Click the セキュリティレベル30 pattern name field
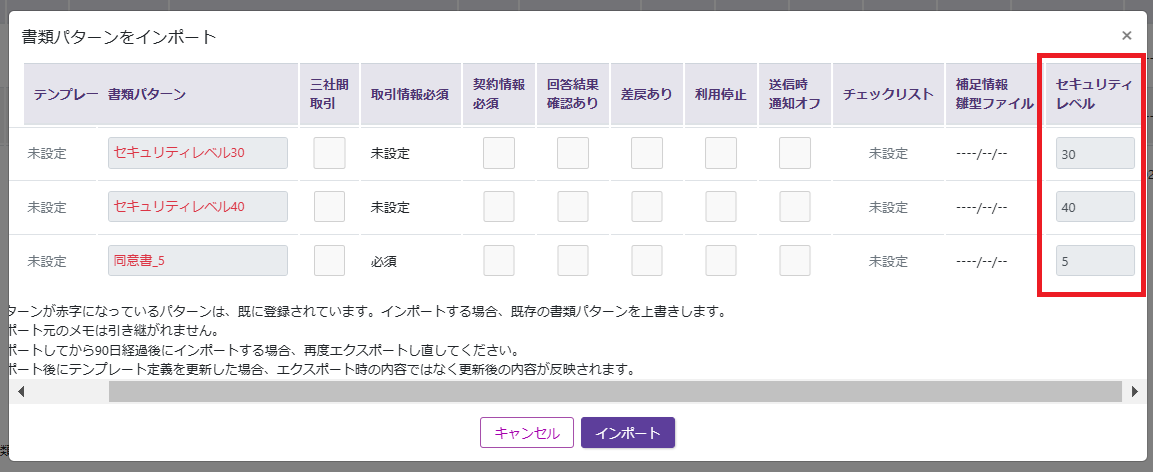The width and height of the screenshot is (1153, 472). pyautogui.click(x=198, y=153)
